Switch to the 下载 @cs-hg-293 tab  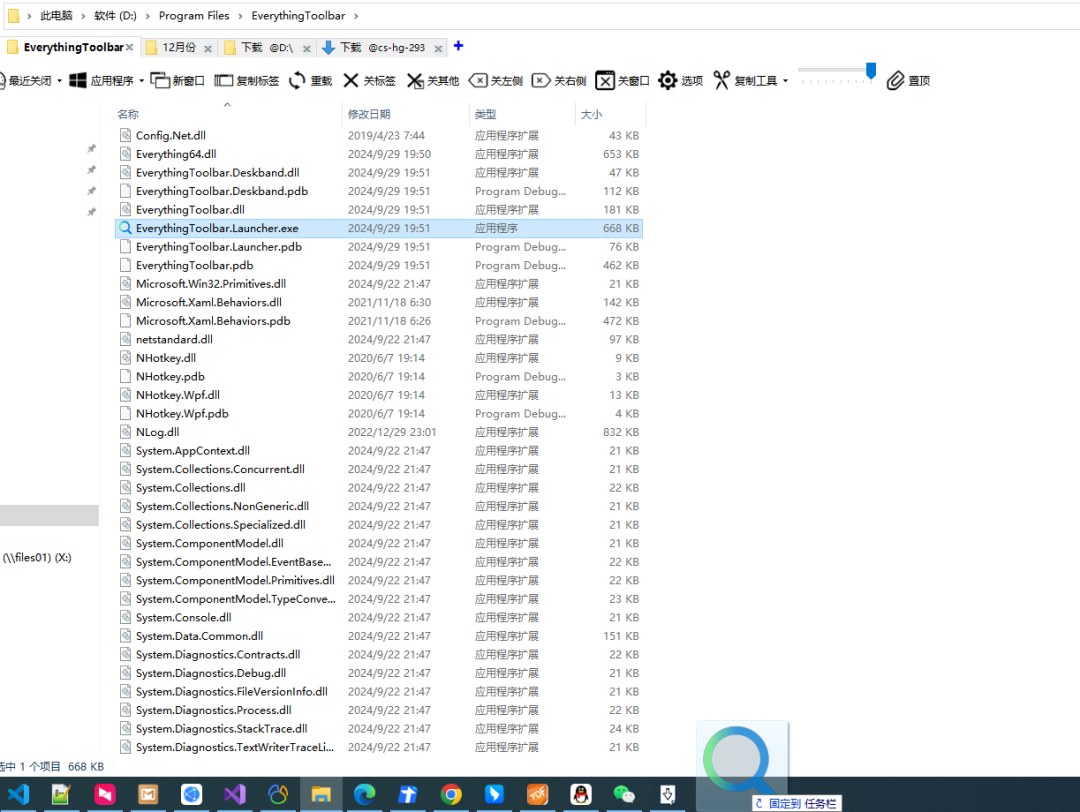(382, 48)
